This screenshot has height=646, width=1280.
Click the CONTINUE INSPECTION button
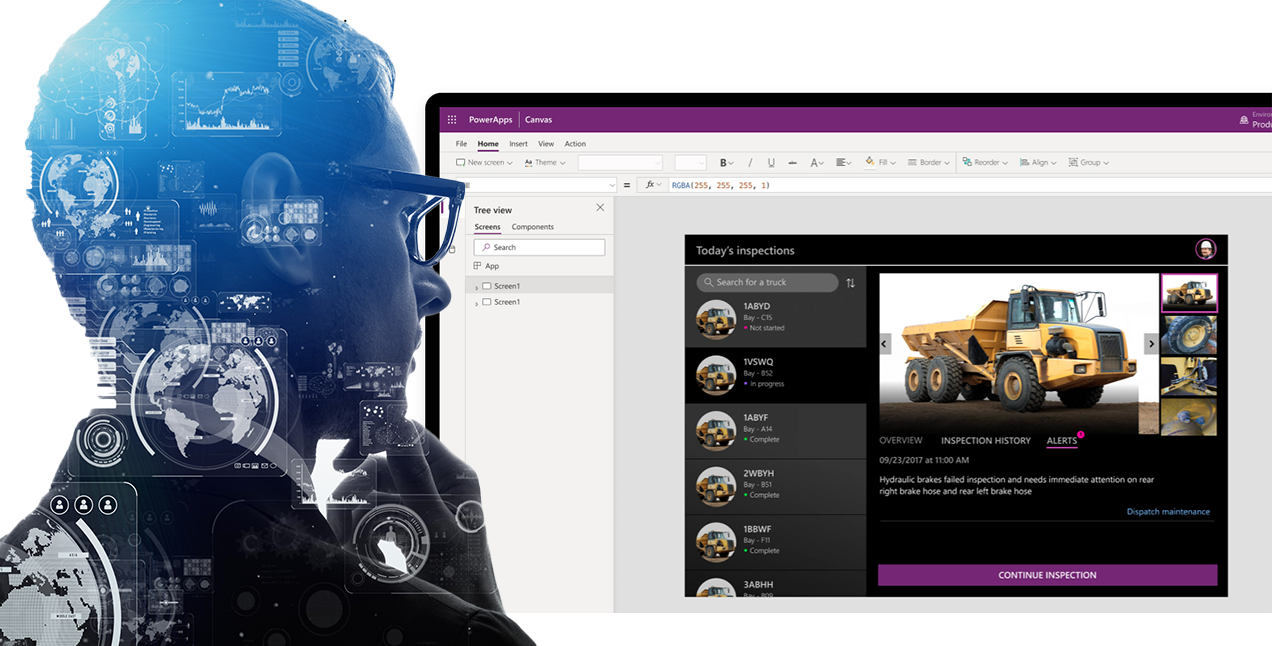click(1047, 575)
